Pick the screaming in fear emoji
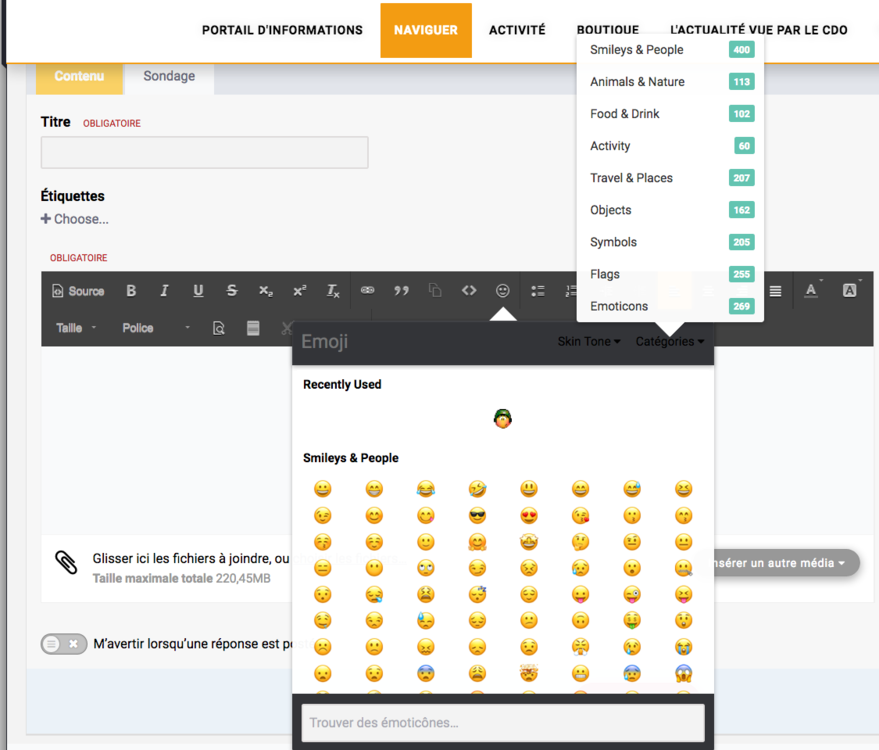 click(x=683, y=674)
